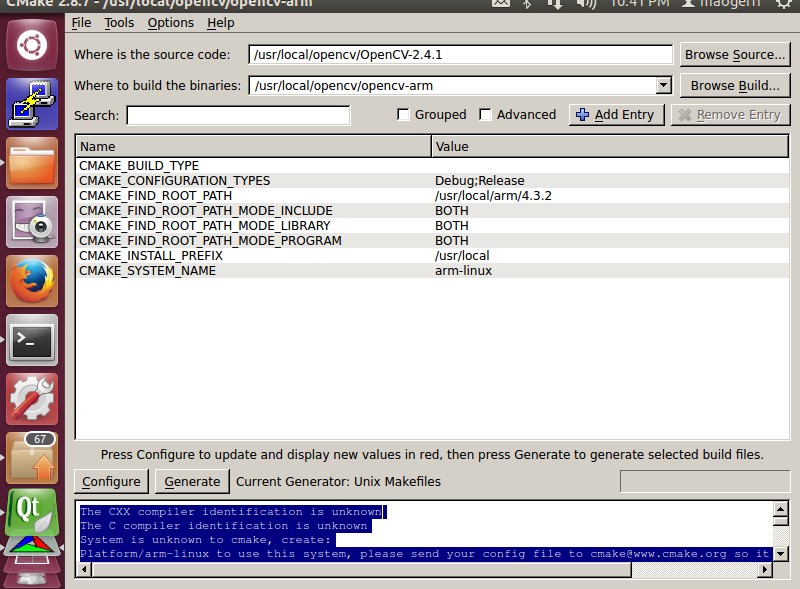
Task: Click the clock time in top panel
Action: pos(640,4)
